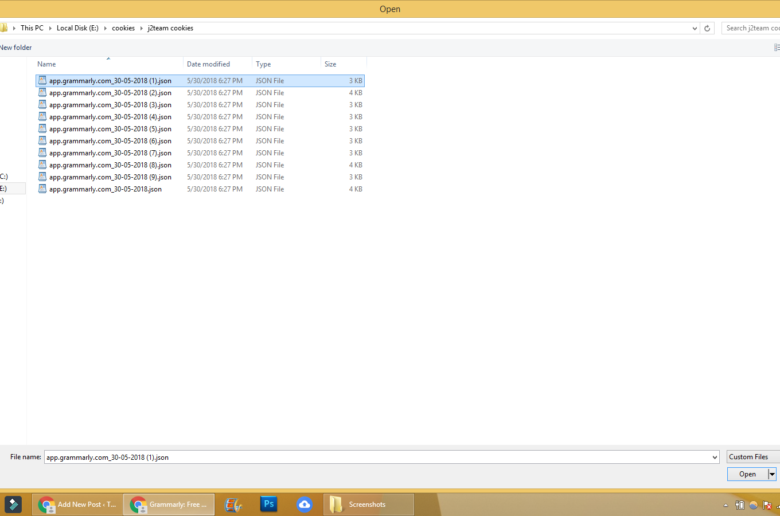Viewport: 780px width, 516px height.
Task: Open the Screenshots folder in taskbar
Action: pos(369,504)
